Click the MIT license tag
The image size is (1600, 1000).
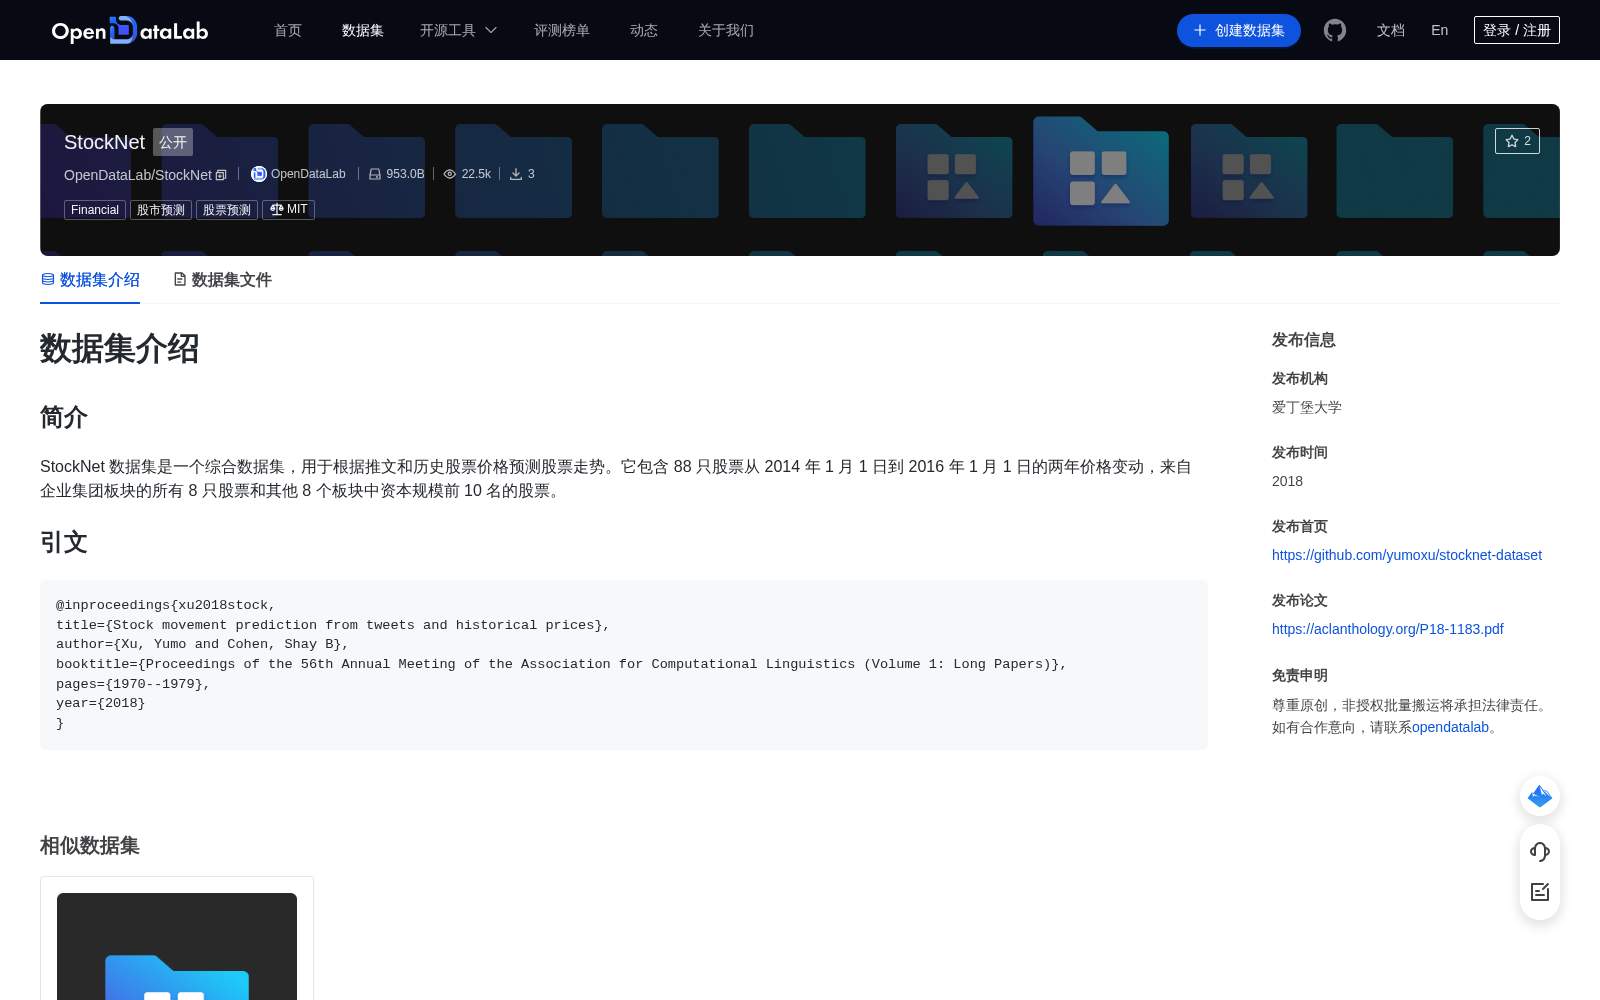coord(288,210)
